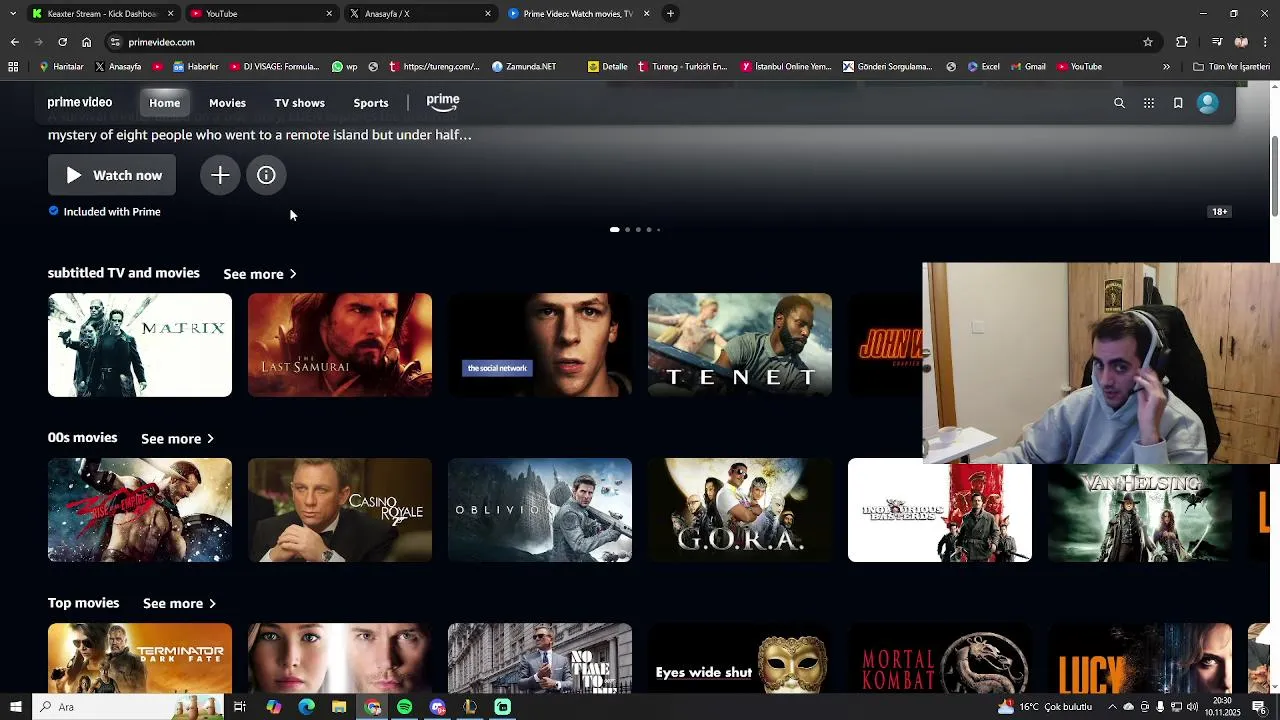Select the Movies tab
Screen dimensions: 1280x720
tap(227, 103)
